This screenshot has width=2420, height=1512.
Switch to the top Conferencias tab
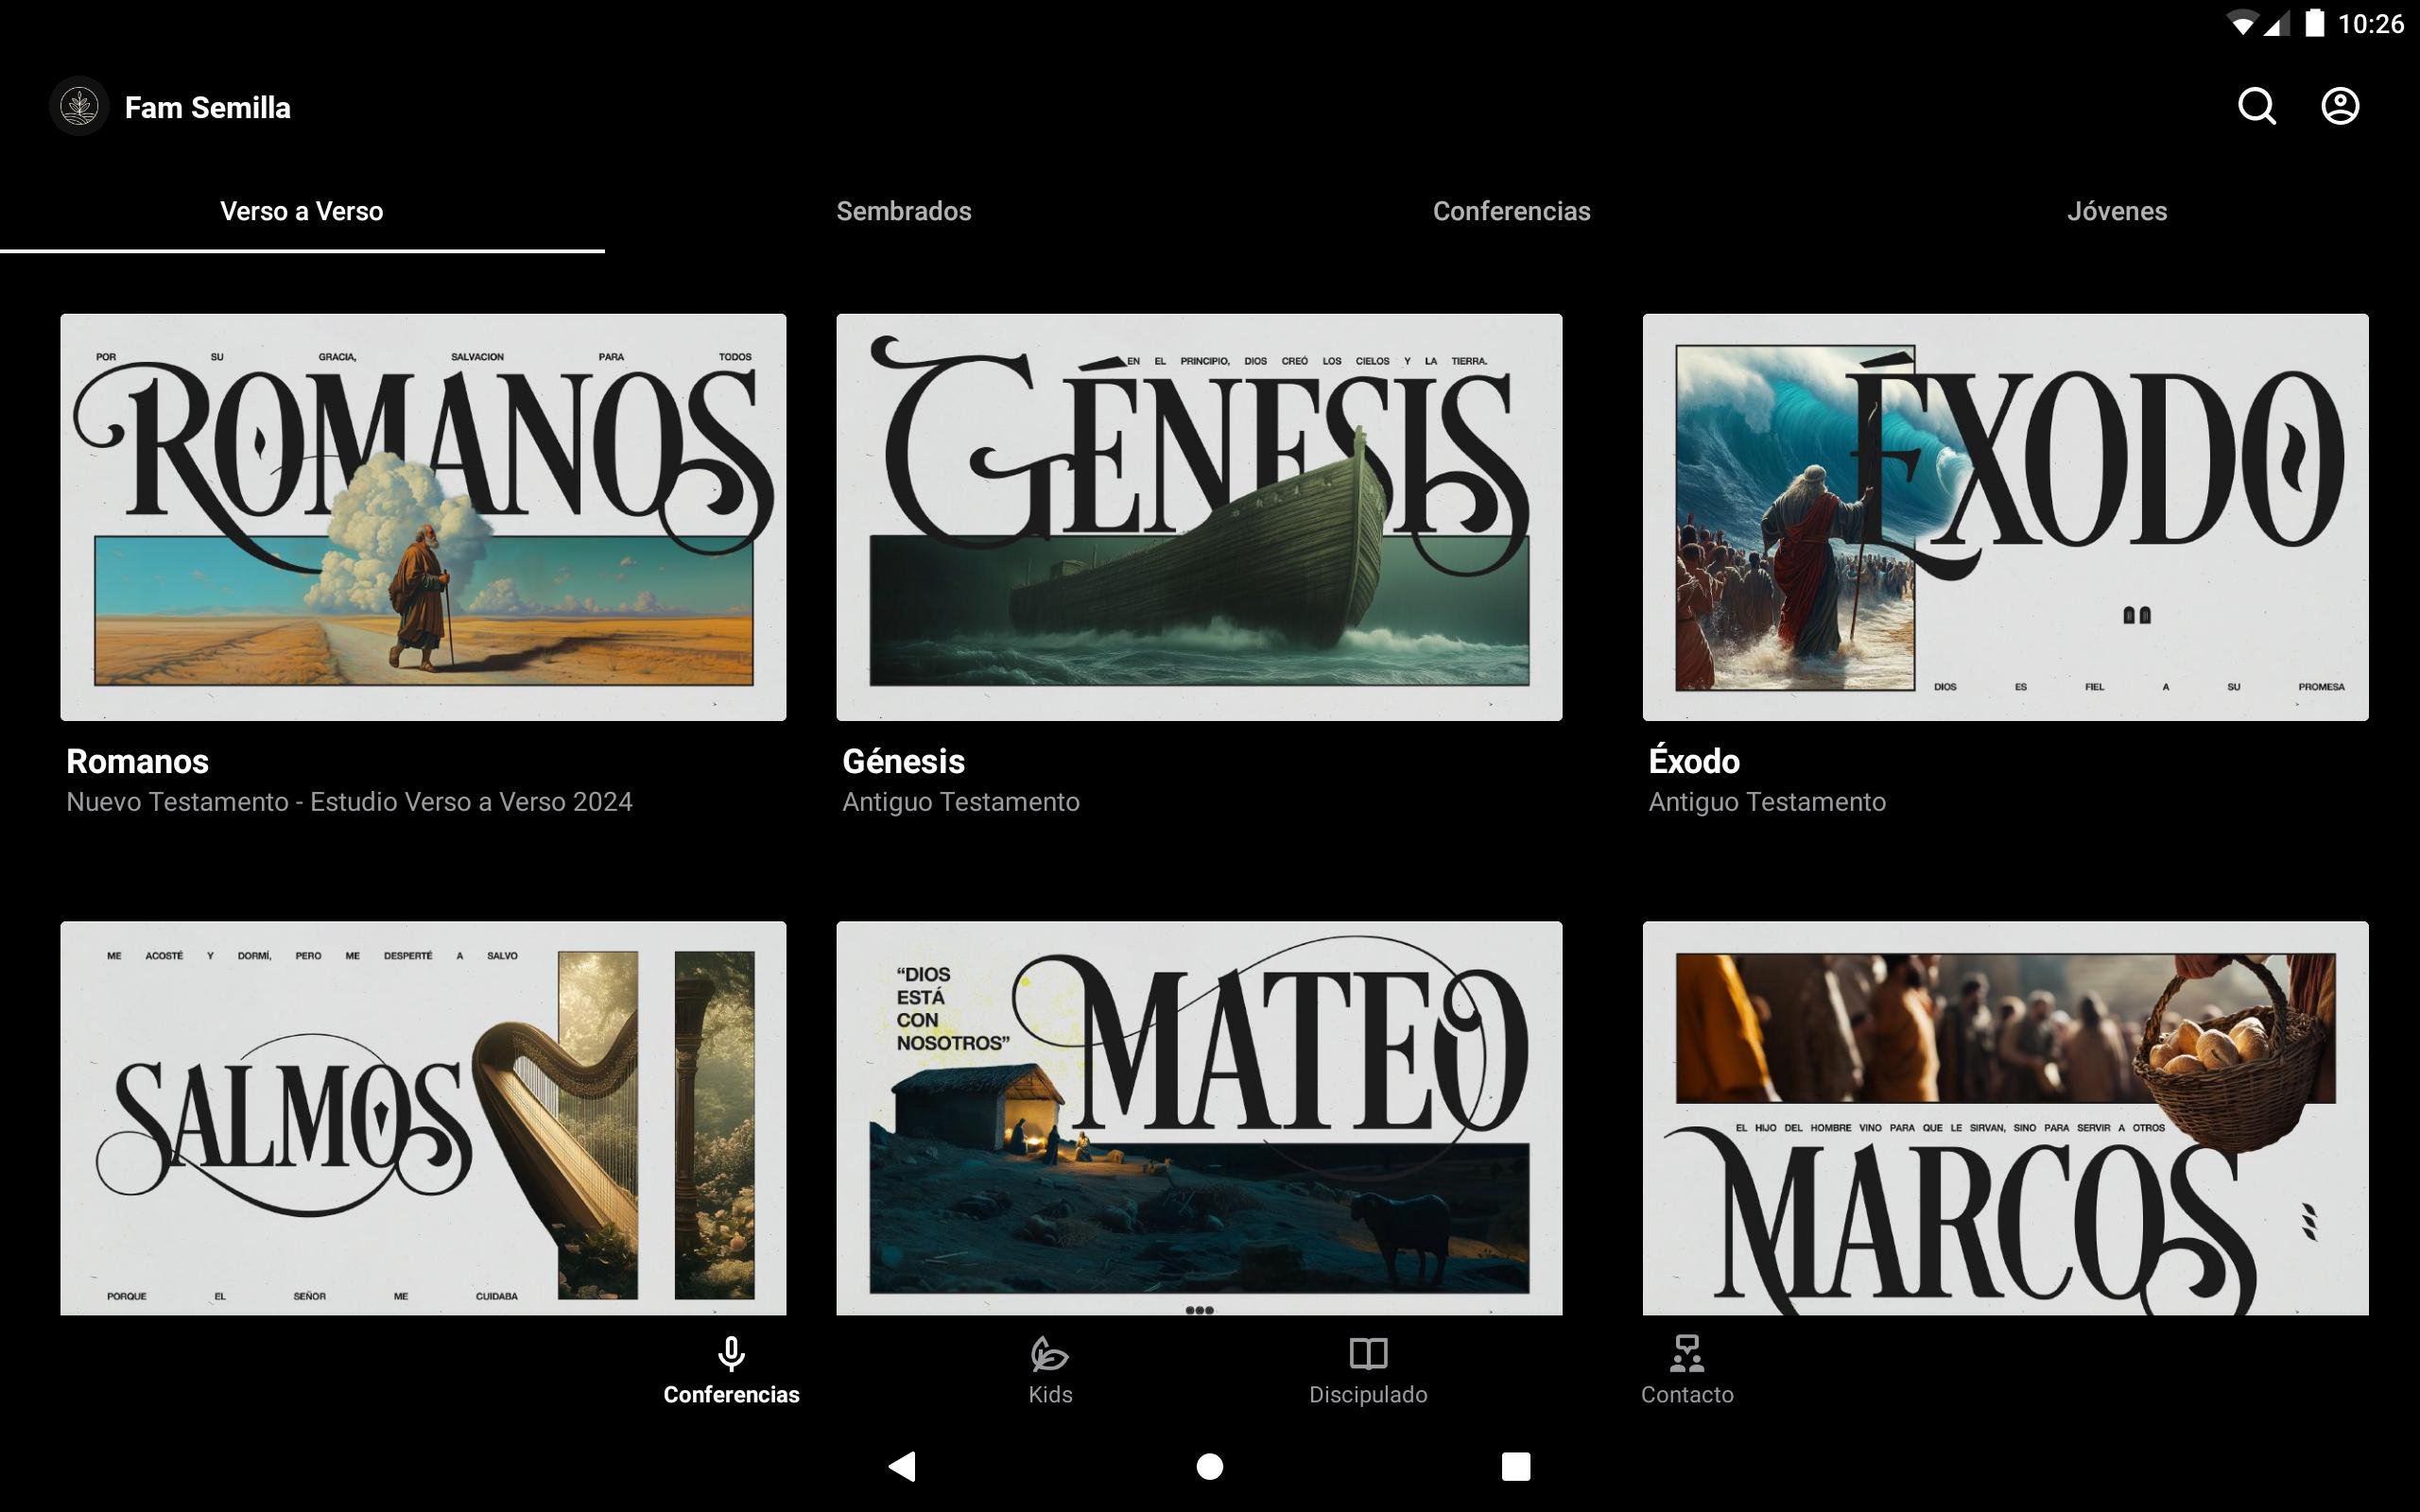1511,211
